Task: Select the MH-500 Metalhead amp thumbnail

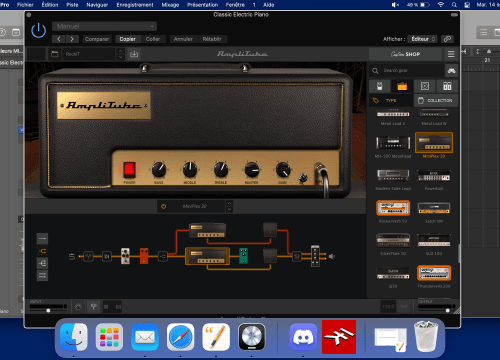Action: (x=393, y=143)
